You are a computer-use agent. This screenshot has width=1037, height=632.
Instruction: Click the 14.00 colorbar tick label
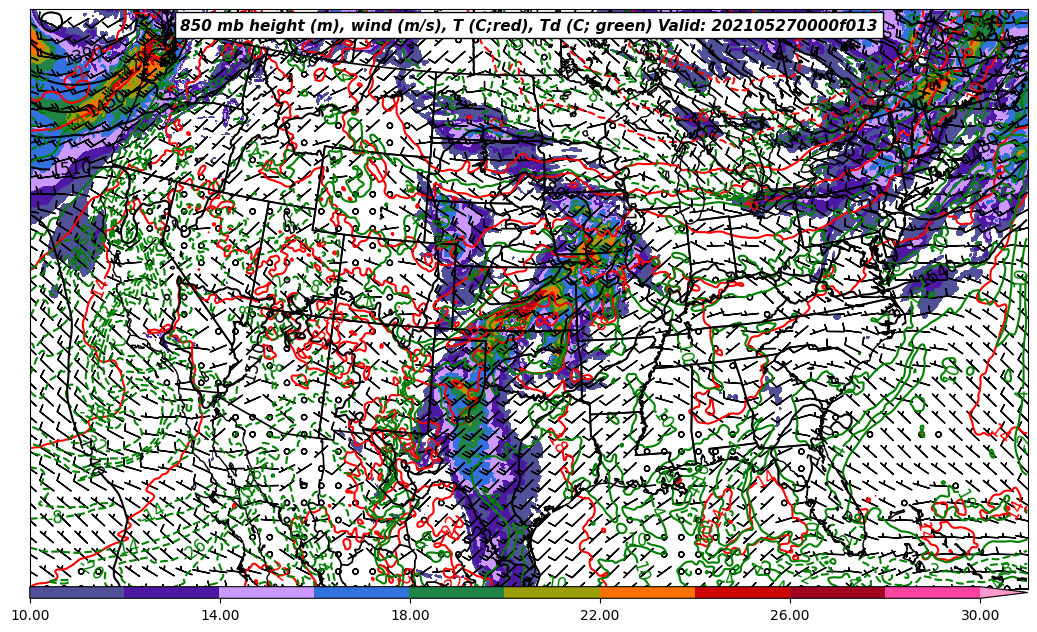[220, 615]
